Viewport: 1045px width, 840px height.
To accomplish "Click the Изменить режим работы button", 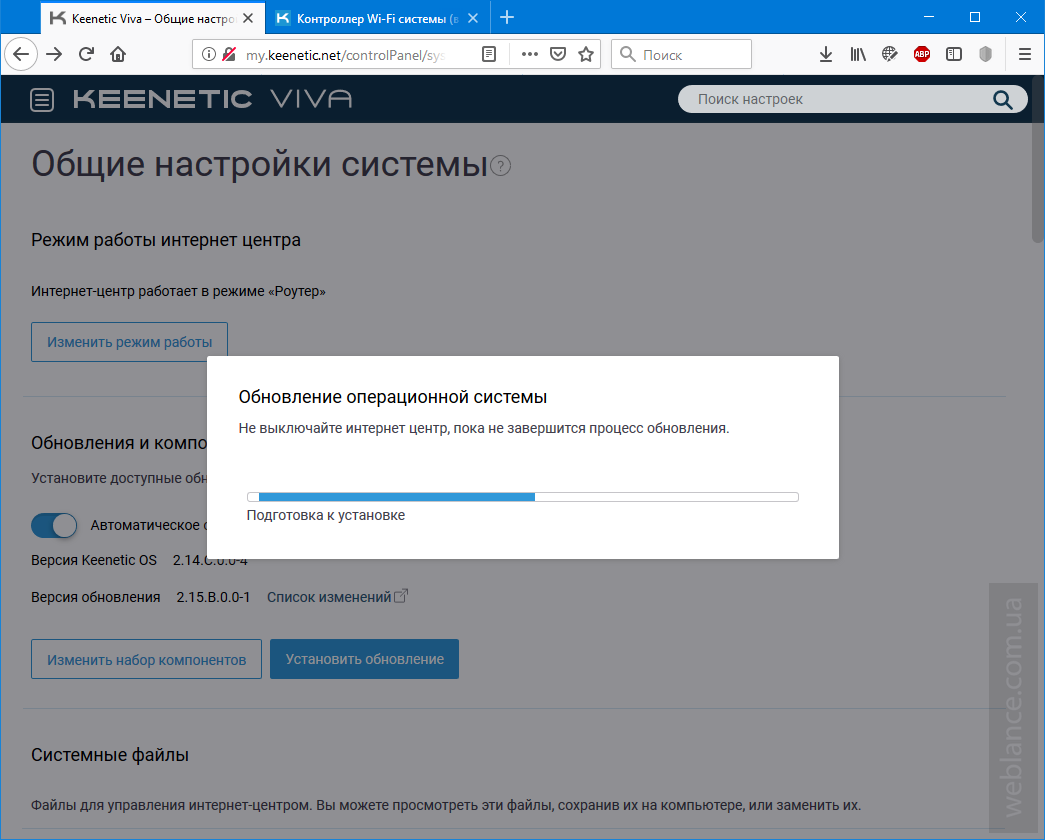I will tap(129, 342).
